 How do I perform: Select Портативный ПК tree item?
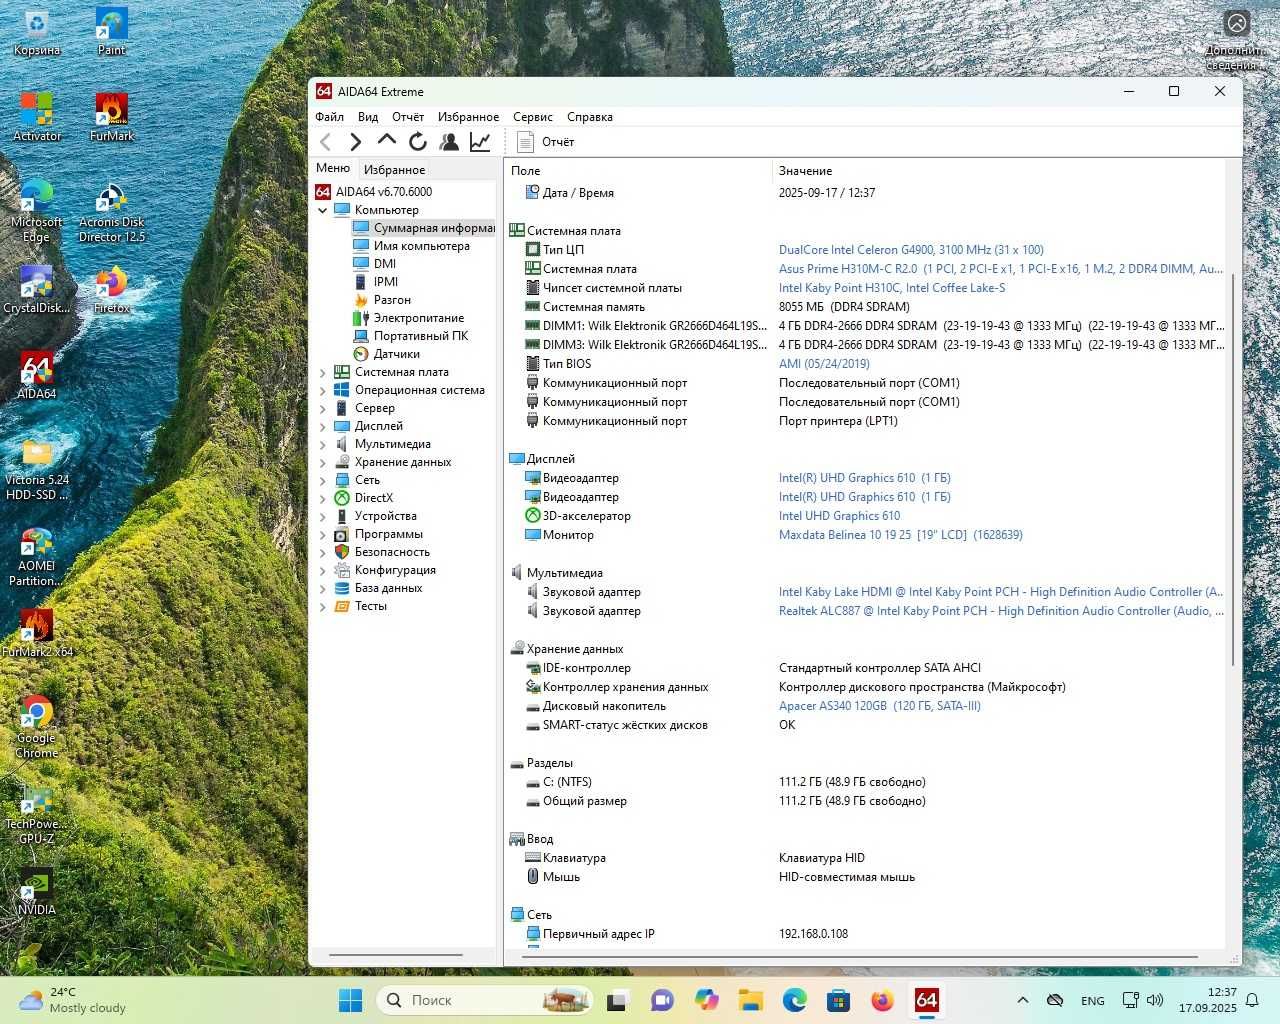(x=411, y=336)
